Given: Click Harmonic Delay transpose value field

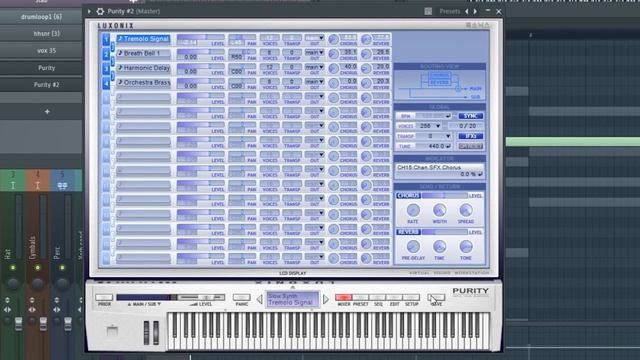Looking at the screenshot, I should click(292, 67).
